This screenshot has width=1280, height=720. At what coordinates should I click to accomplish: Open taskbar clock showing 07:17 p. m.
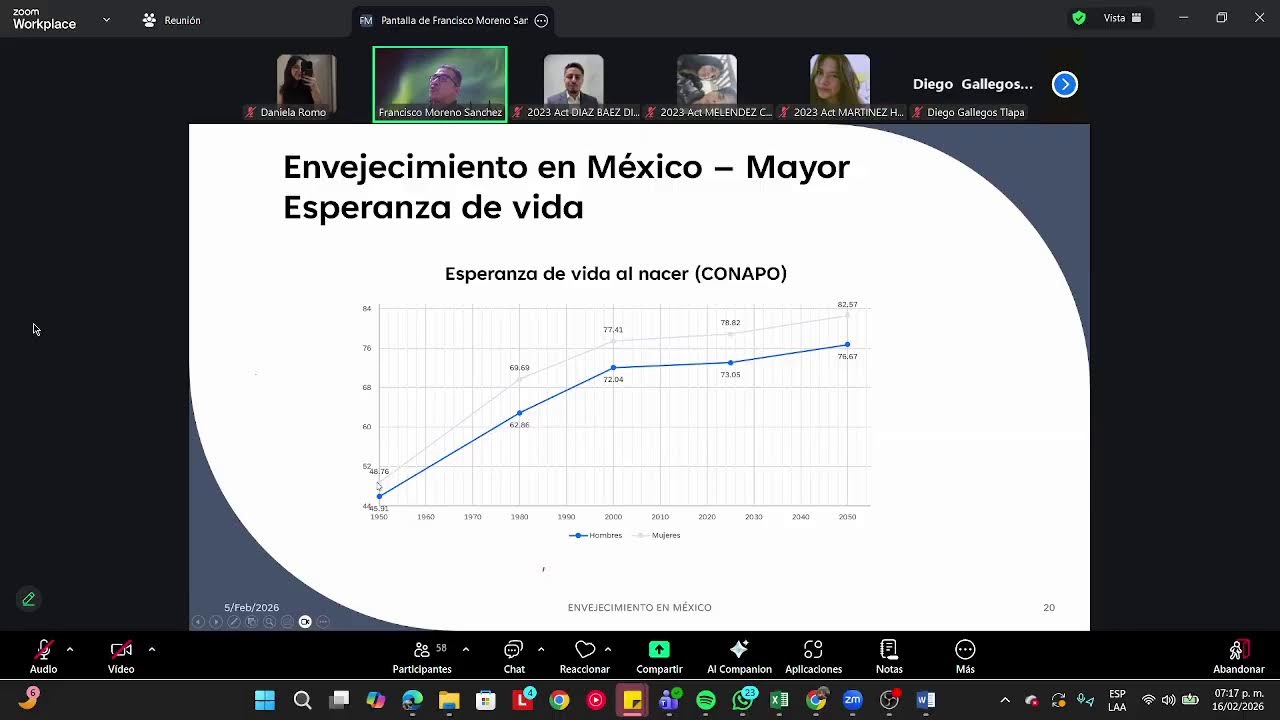[x=1238, y=700]
